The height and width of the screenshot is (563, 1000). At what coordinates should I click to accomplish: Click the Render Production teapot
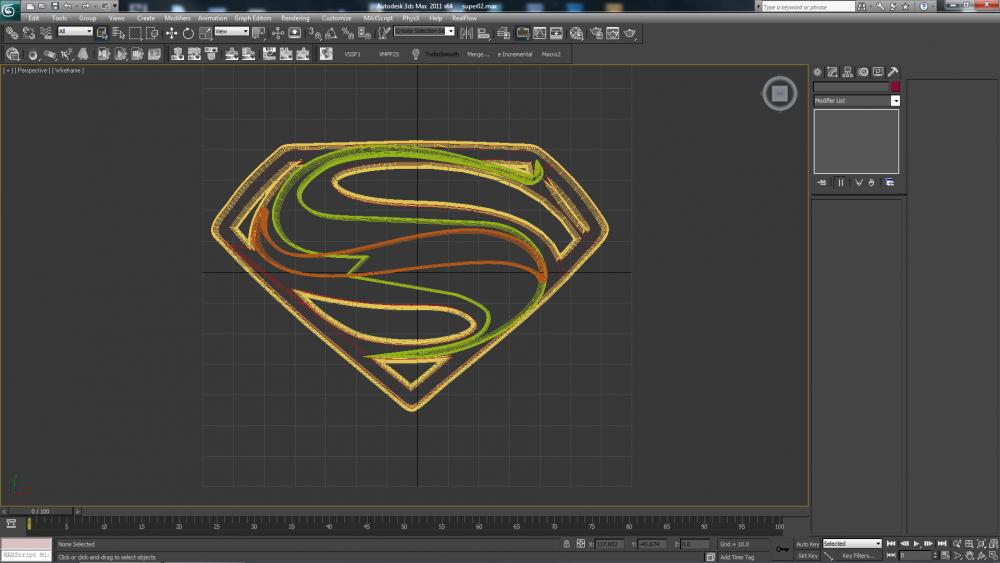coord(630,33)
